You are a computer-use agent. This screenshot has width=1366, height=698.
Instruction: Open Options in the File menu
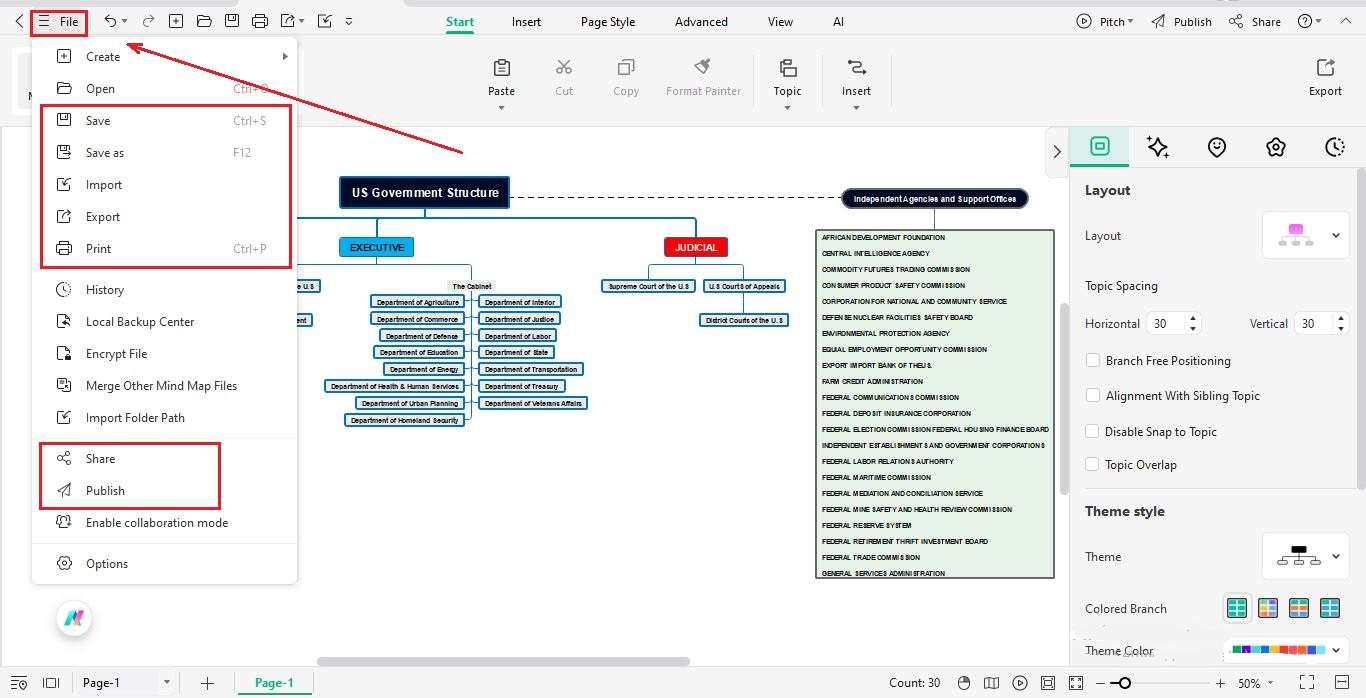click(x=166, y=563)
